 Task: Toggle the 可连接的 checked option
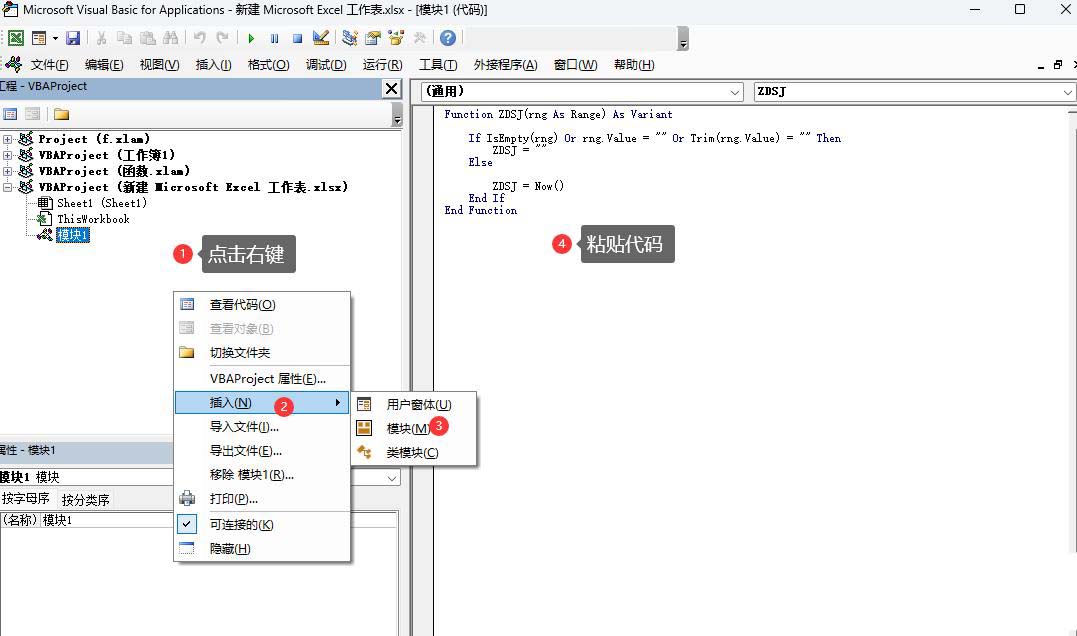point(240,524)
